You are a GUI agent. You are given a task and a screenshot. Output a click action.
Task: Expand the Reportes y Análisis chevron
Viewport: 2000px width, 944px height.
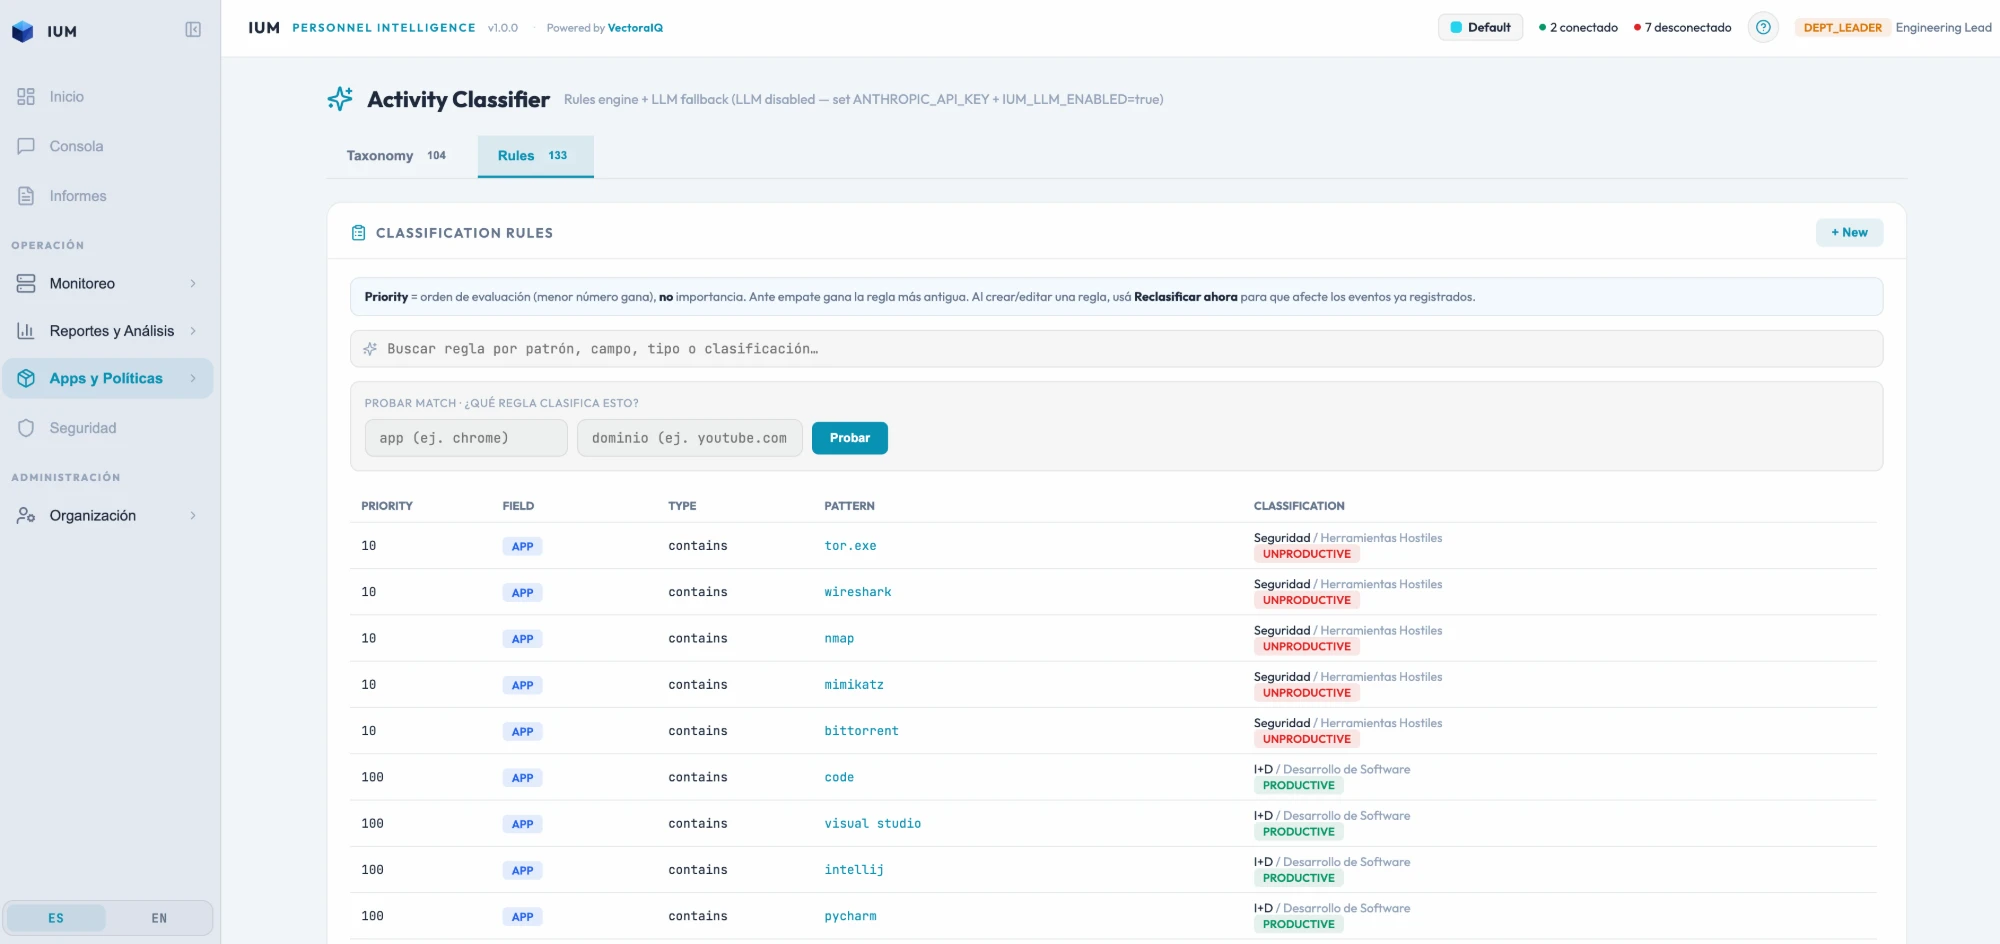tap(193, 331)
